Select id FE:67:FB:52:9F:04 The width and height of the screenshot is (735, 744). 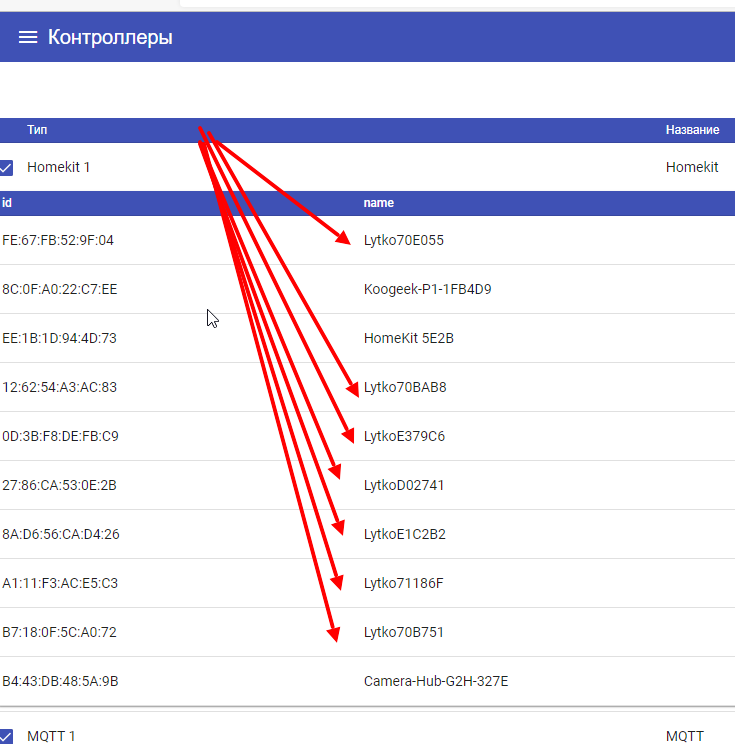pos(58,240)
